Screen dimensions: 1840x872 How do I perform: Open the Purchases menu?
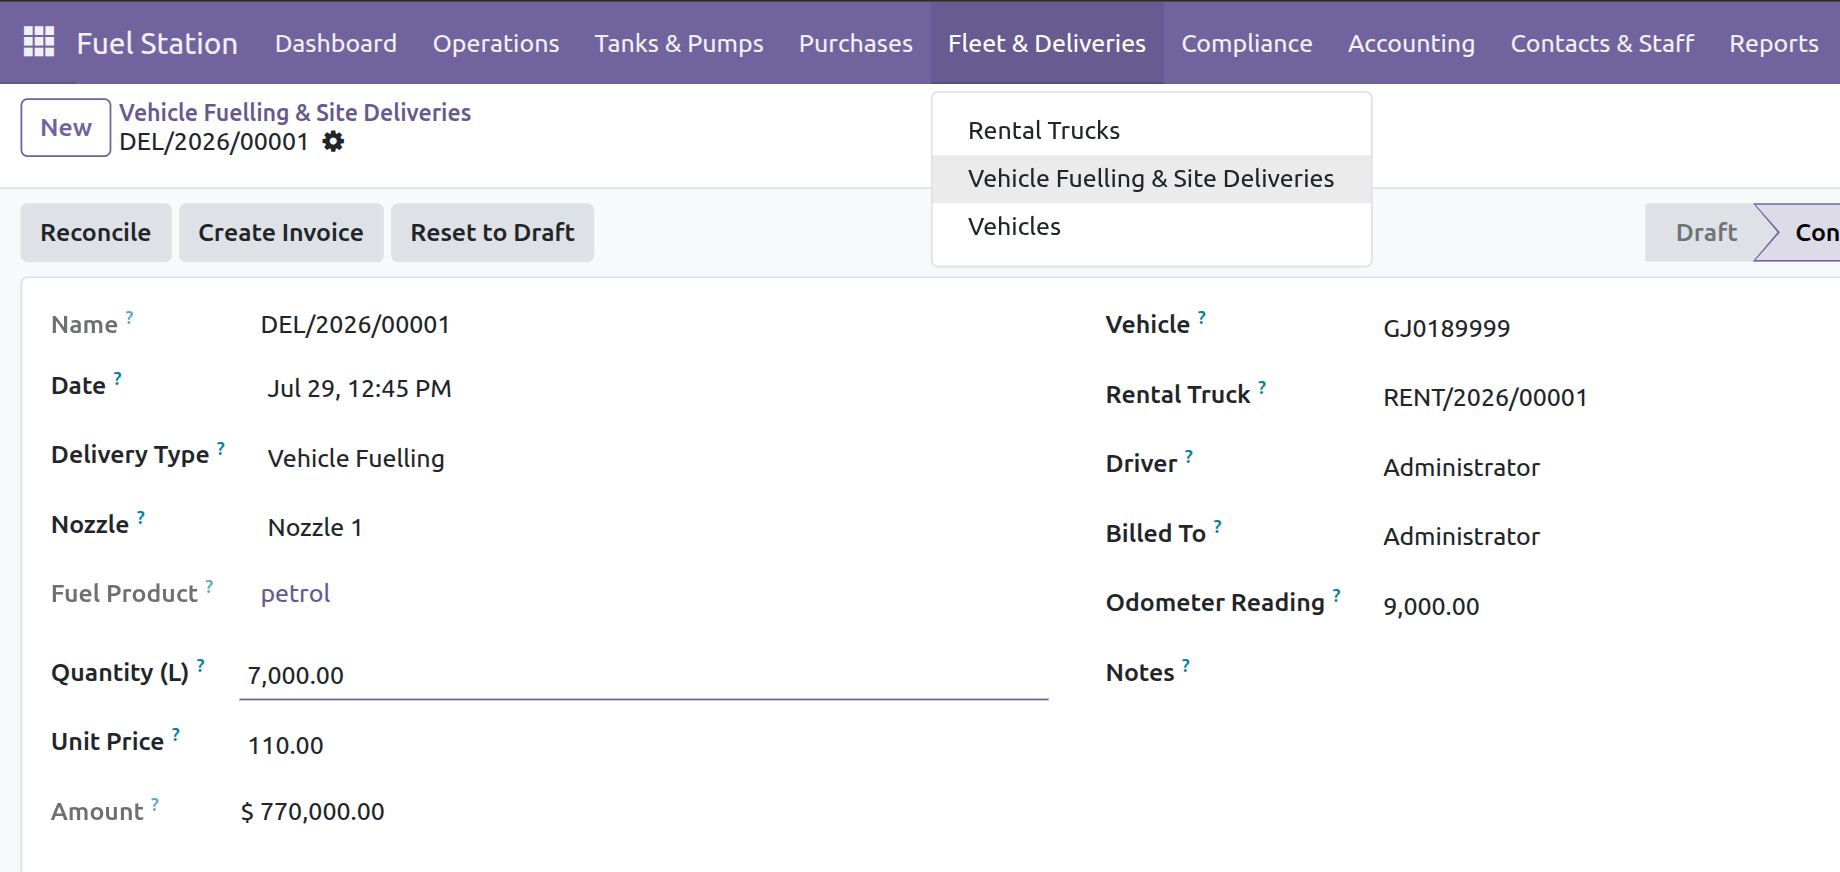pyautogui.click(x=856, y=43)
